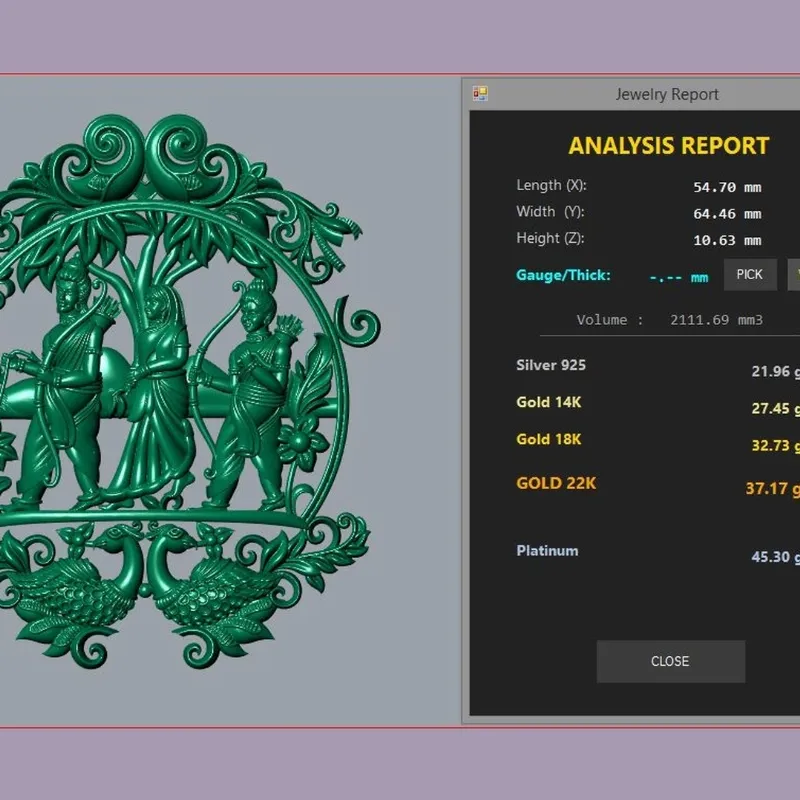Image resolution: width=800 pixels, height=800 pixels.
Task: Select the Jewelry Report title bar
Action: click(x=631, y=94)
